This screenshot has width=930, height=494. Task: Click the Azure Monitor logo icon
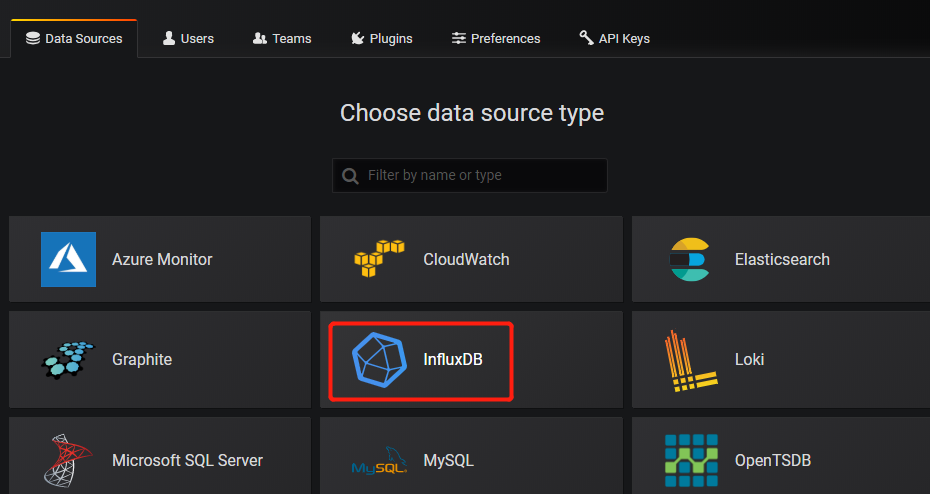point(68,259)
